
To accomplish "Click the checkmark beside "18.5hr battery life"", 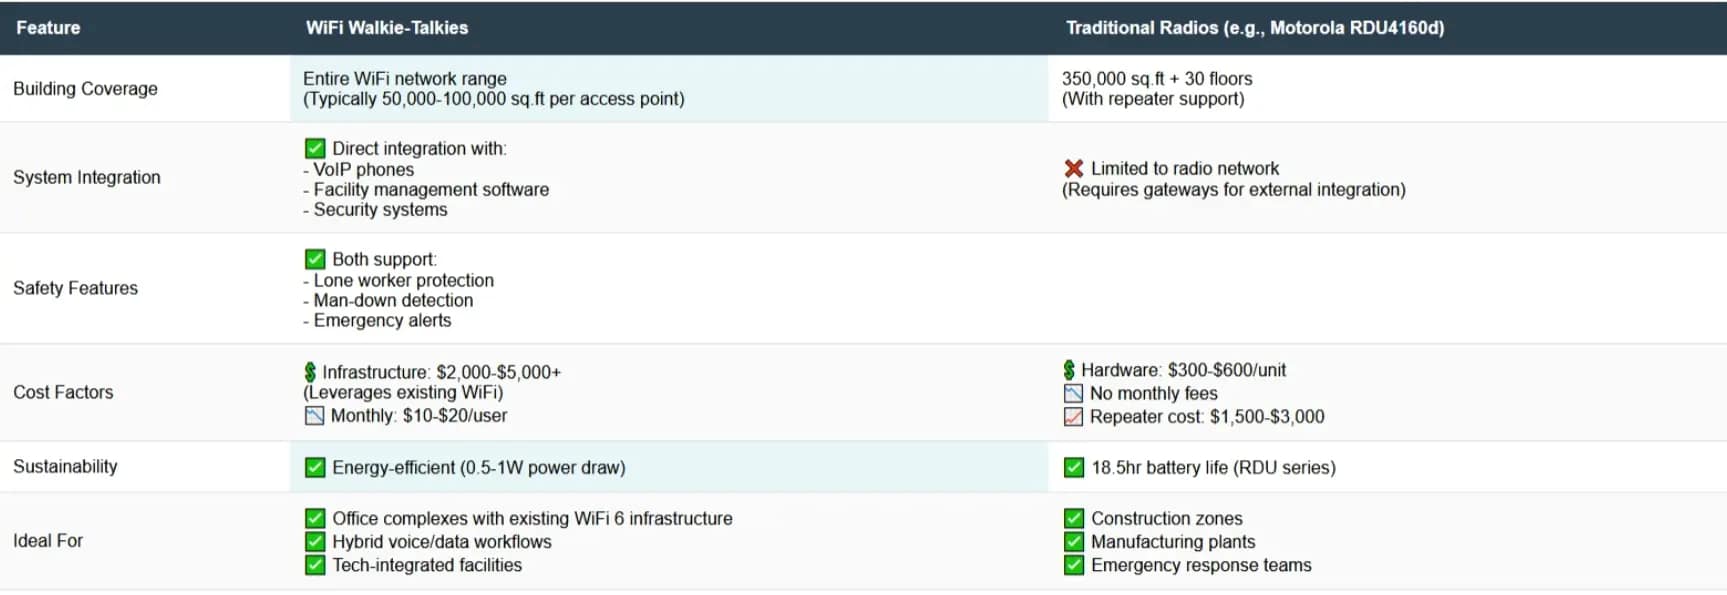I will pyautogui.click(x=1074, y=468).
